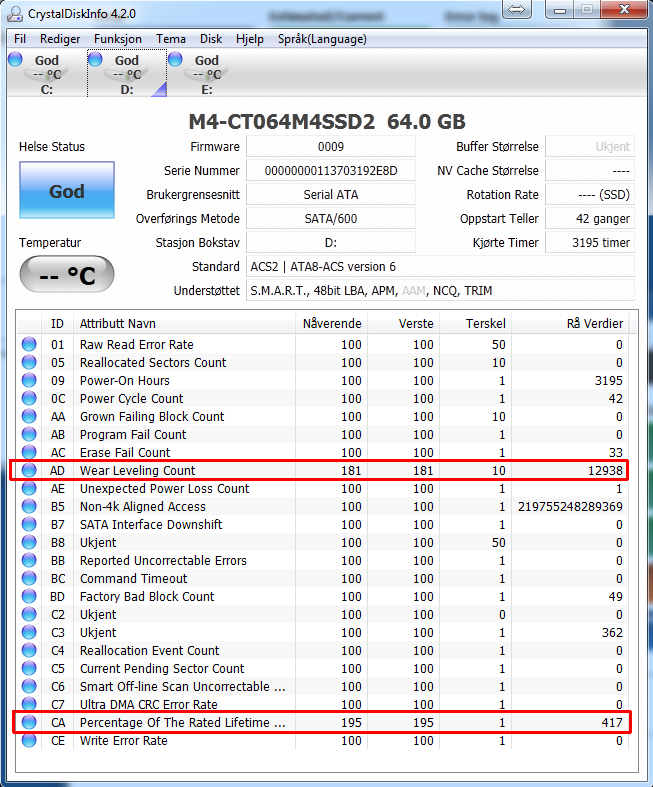
Task: Click the Rotation Rate ---- (SSD) field
Action: (590, 195)
